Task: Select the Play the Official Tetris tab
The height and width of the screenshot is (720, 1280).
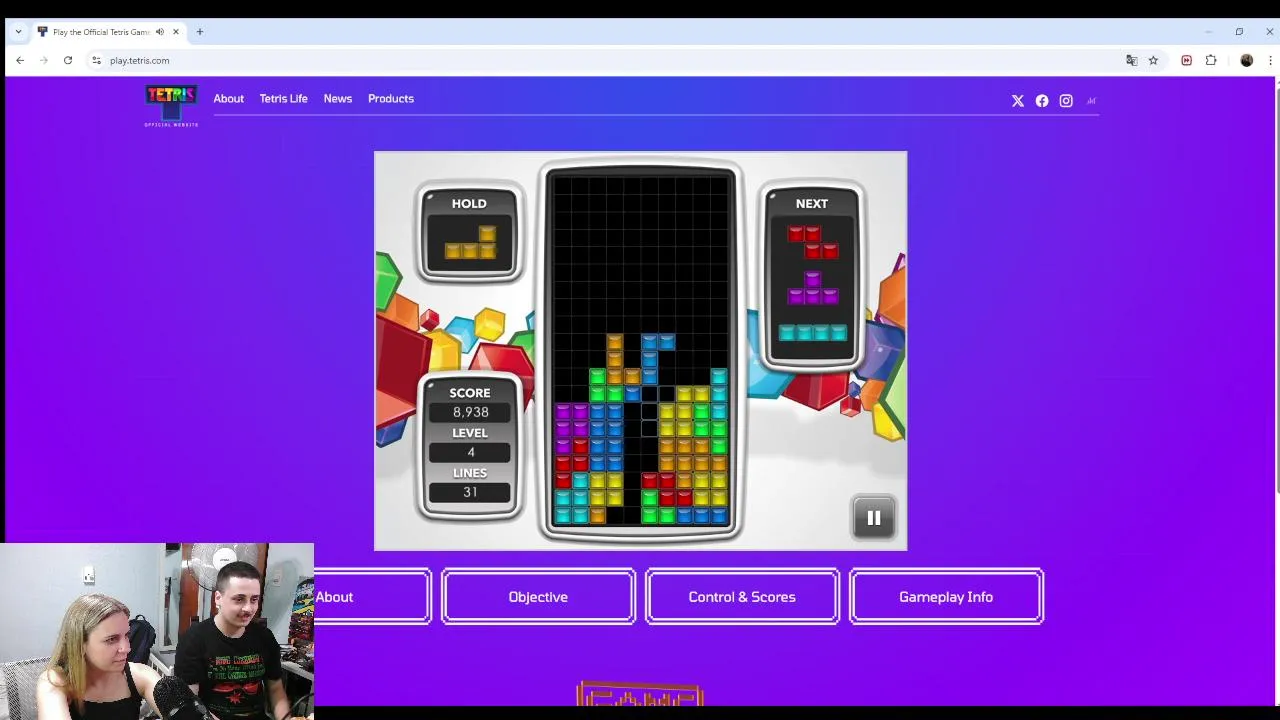Action: coord(108,32)
